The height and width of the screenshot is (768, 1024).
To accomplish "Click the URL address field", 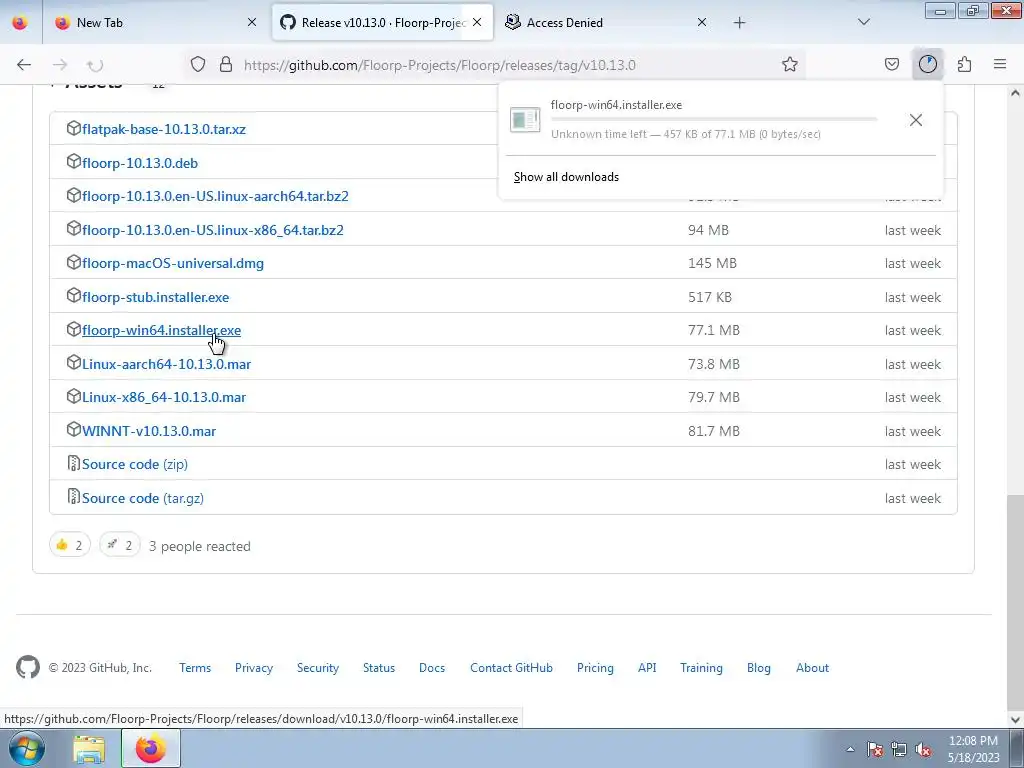I will [496, 65].
